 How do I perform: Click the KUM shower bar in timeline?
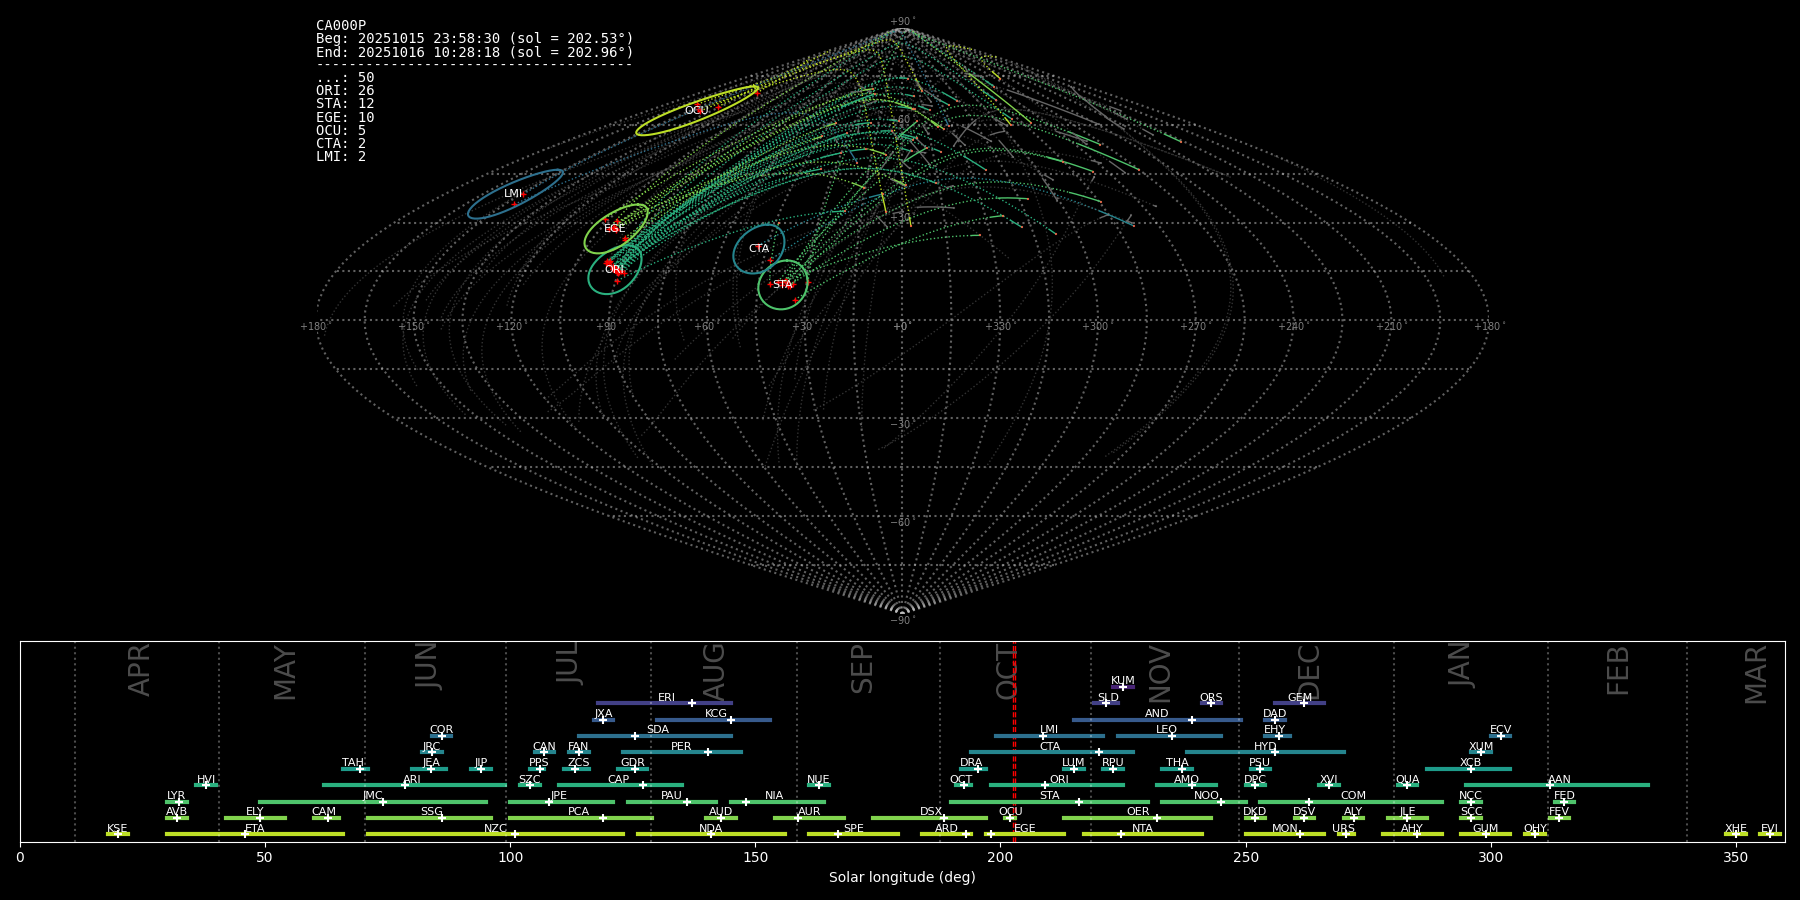coord(1123,687)
